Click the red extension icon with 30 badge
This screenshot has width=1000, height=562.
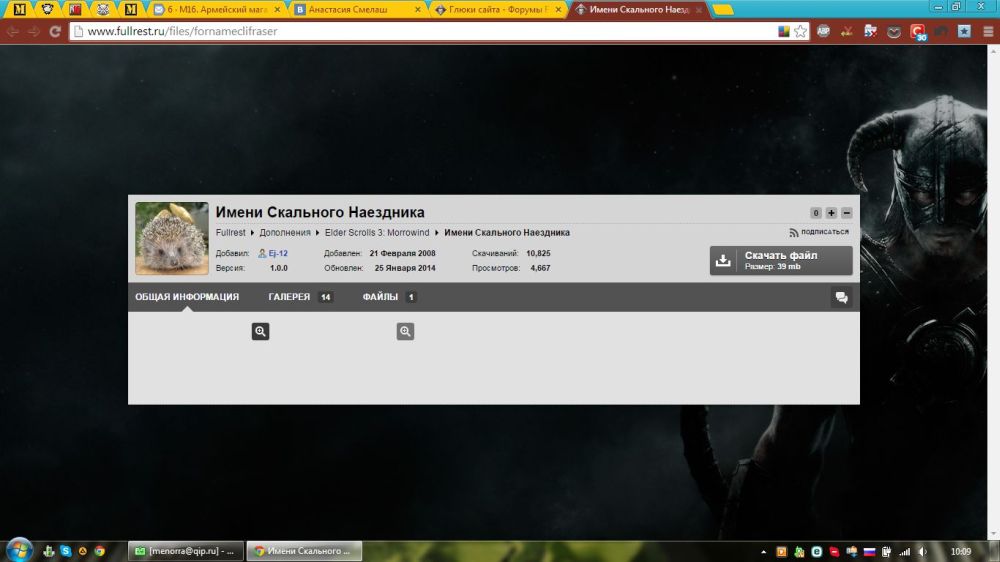(918, 32)
